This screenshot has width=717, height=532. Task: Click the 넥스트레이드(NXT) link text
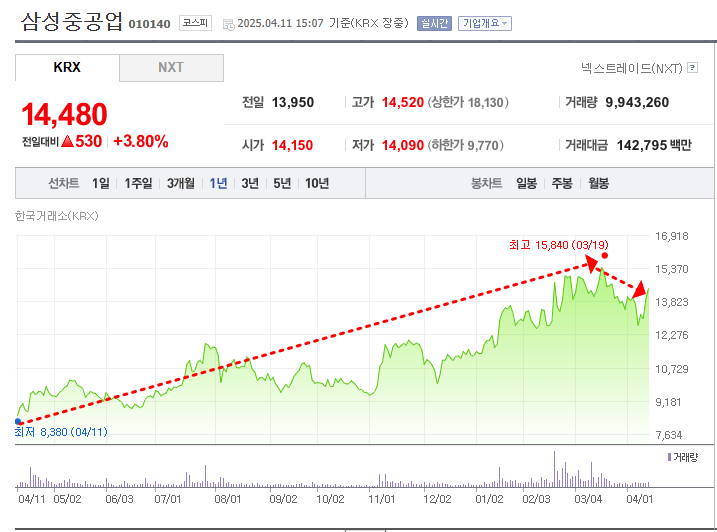coord(631,68)
